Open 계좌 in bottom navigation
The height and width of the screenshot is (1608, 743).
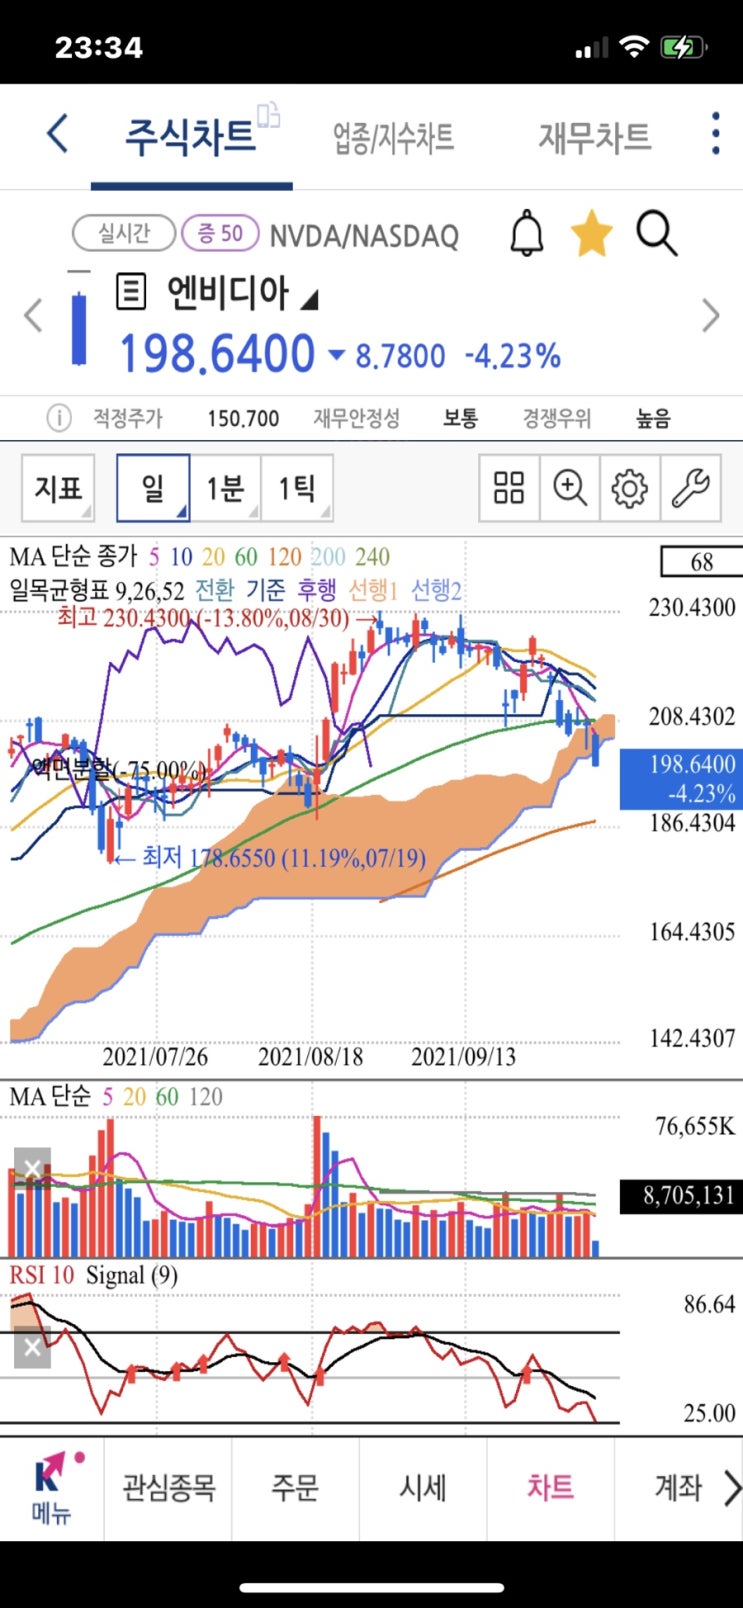678,1488
